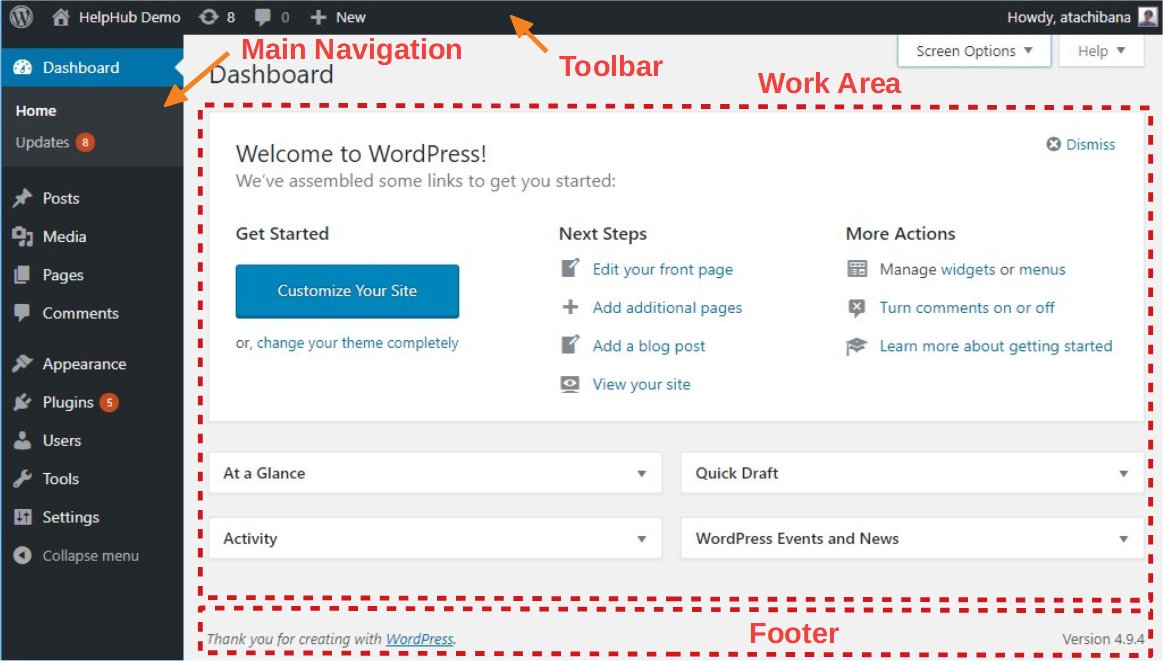This screenshot has height=661, width=1163.
Task: Open Media via its sidebar icon
Action: point(22,237)
